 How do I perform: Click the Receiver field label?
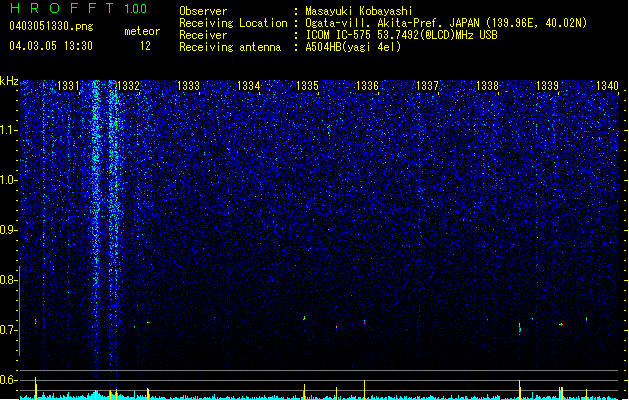[x=203, y=35]
